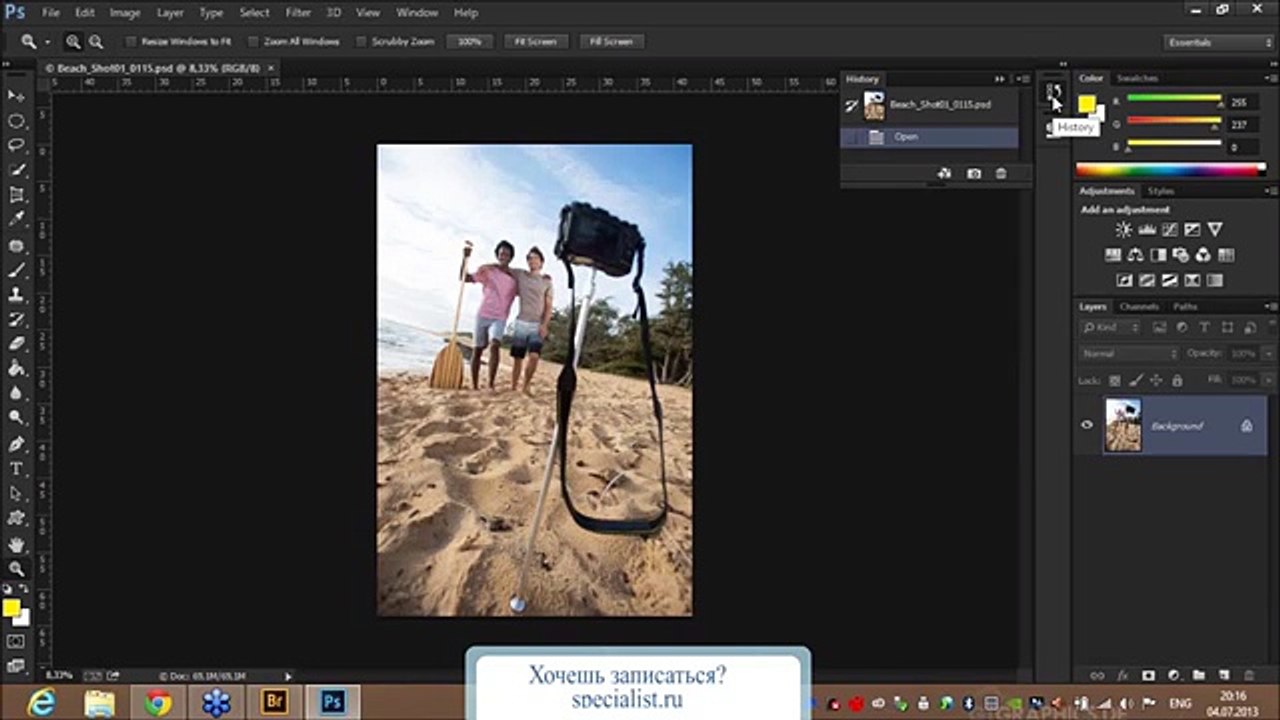
Task: Select the Crop tool
Action: point(16,196)
